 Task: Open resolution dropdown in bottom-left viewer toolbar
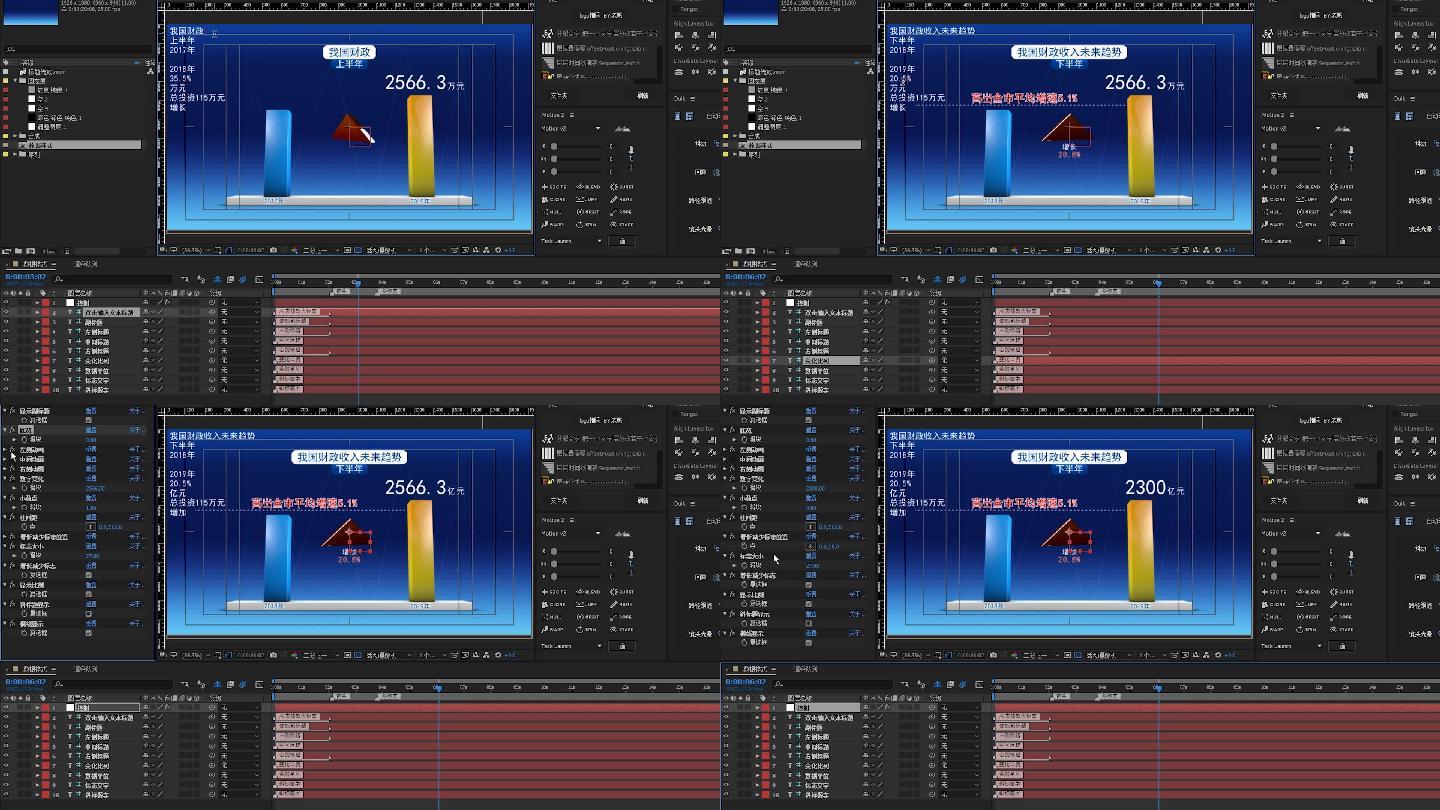321,655
